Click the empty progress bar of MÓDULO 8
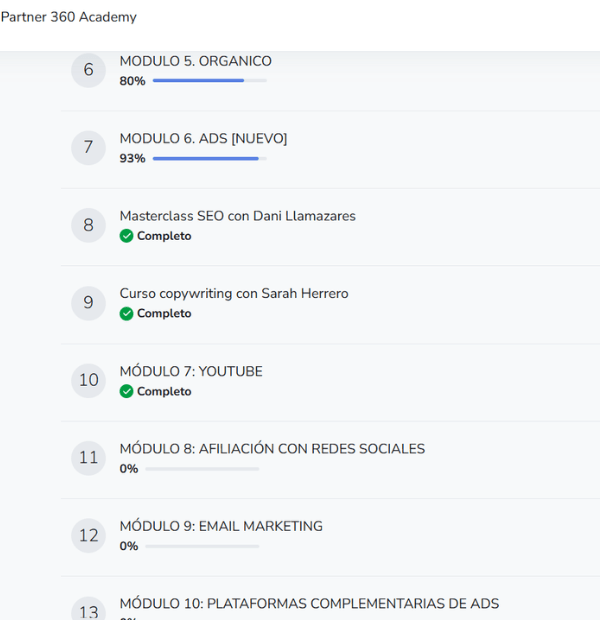This screenshot has width=600, height=630. click(x=202, y=469)
